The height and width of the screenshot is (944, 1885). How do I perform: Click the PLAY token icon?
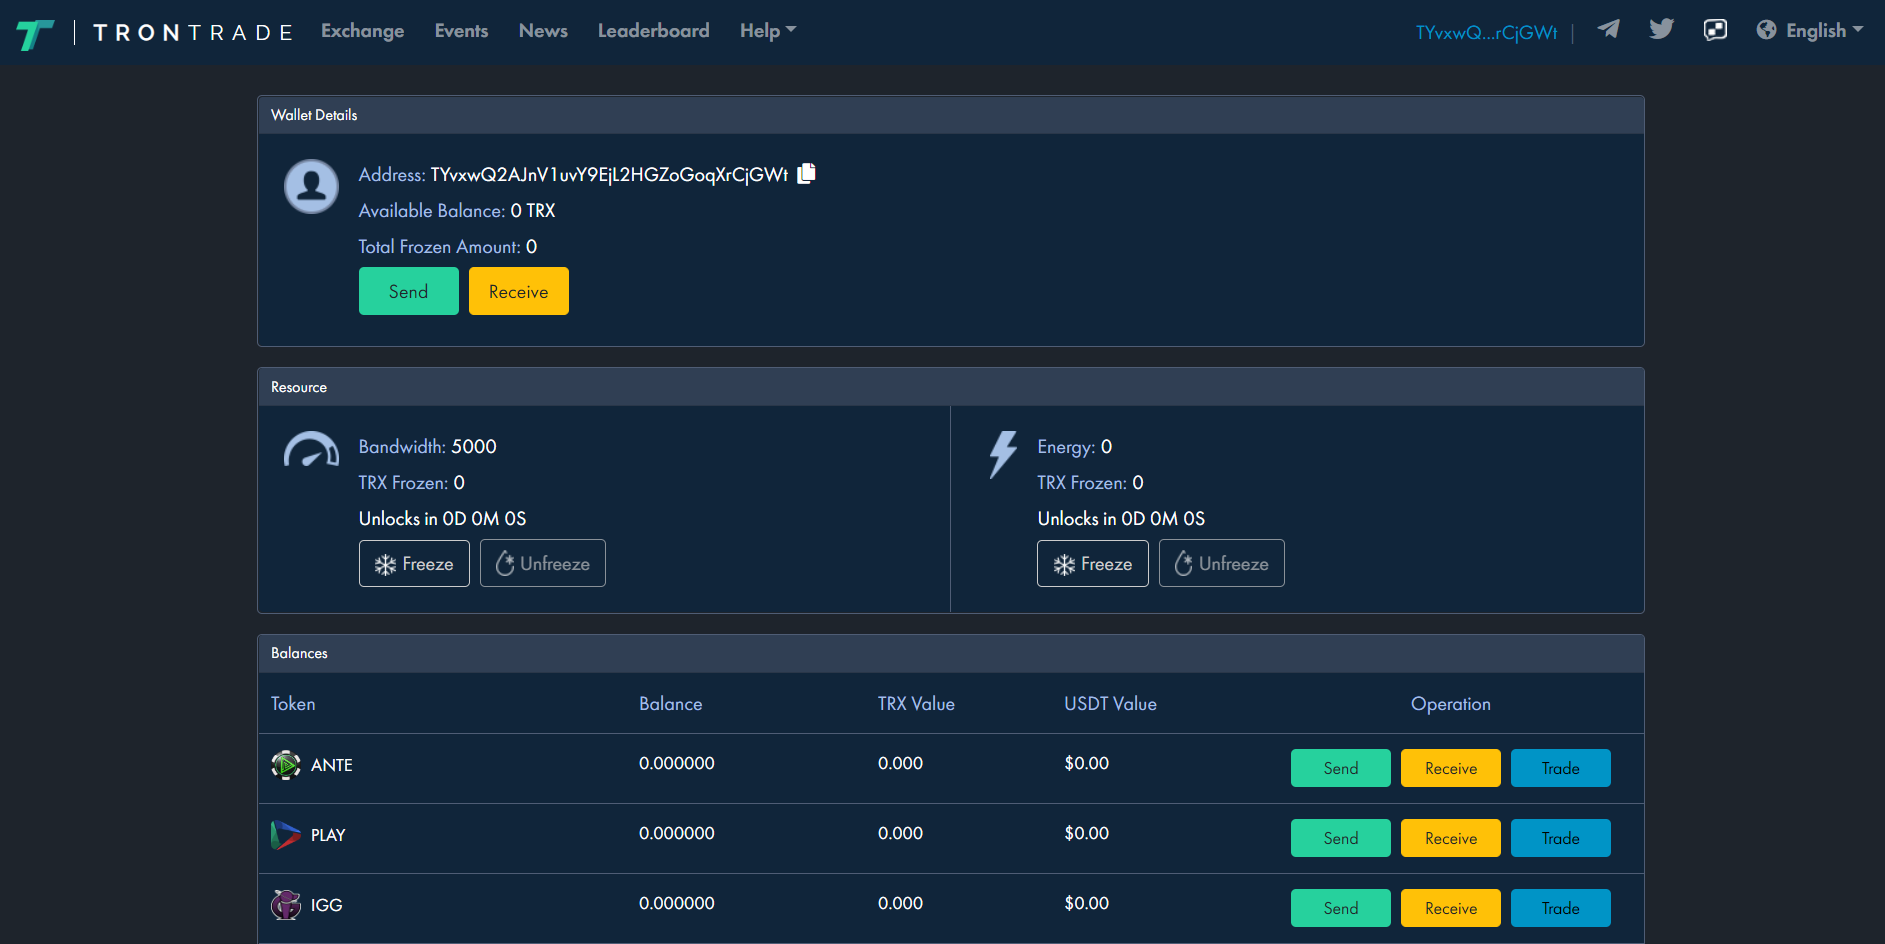[x=286, y=835]
